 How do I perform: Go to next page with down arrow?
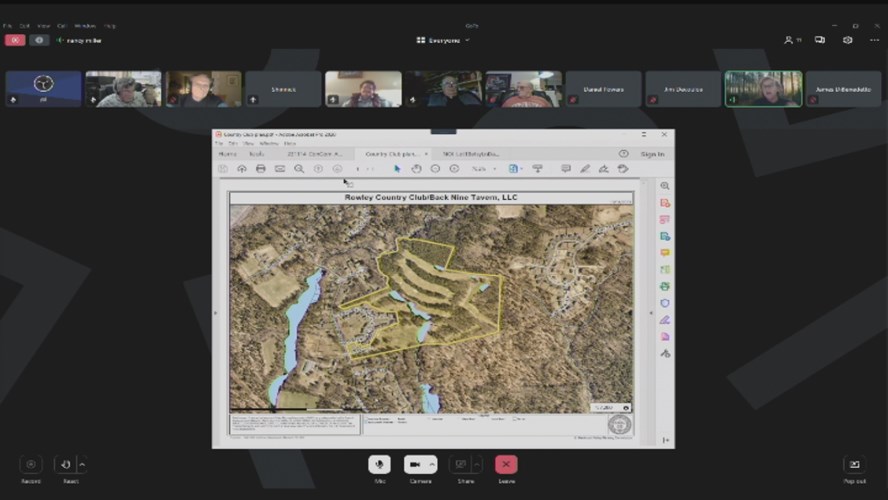[338, 169]
